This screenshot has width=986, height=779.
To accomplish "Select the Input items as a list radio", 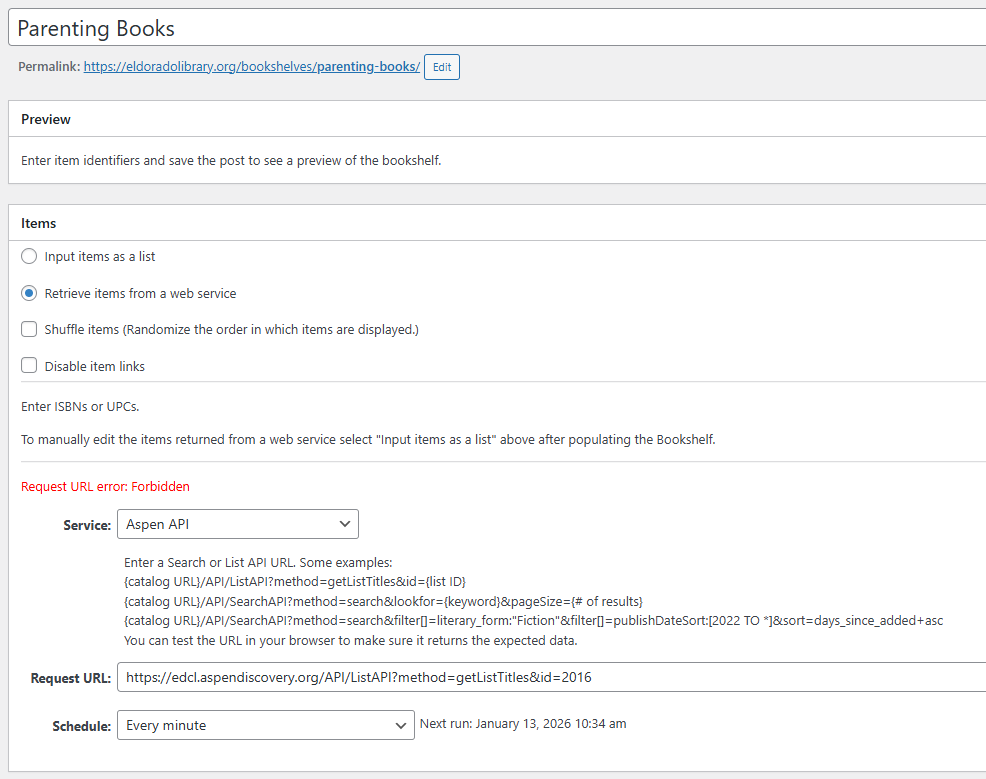I will pyautogui.click(x=29, y=257).
